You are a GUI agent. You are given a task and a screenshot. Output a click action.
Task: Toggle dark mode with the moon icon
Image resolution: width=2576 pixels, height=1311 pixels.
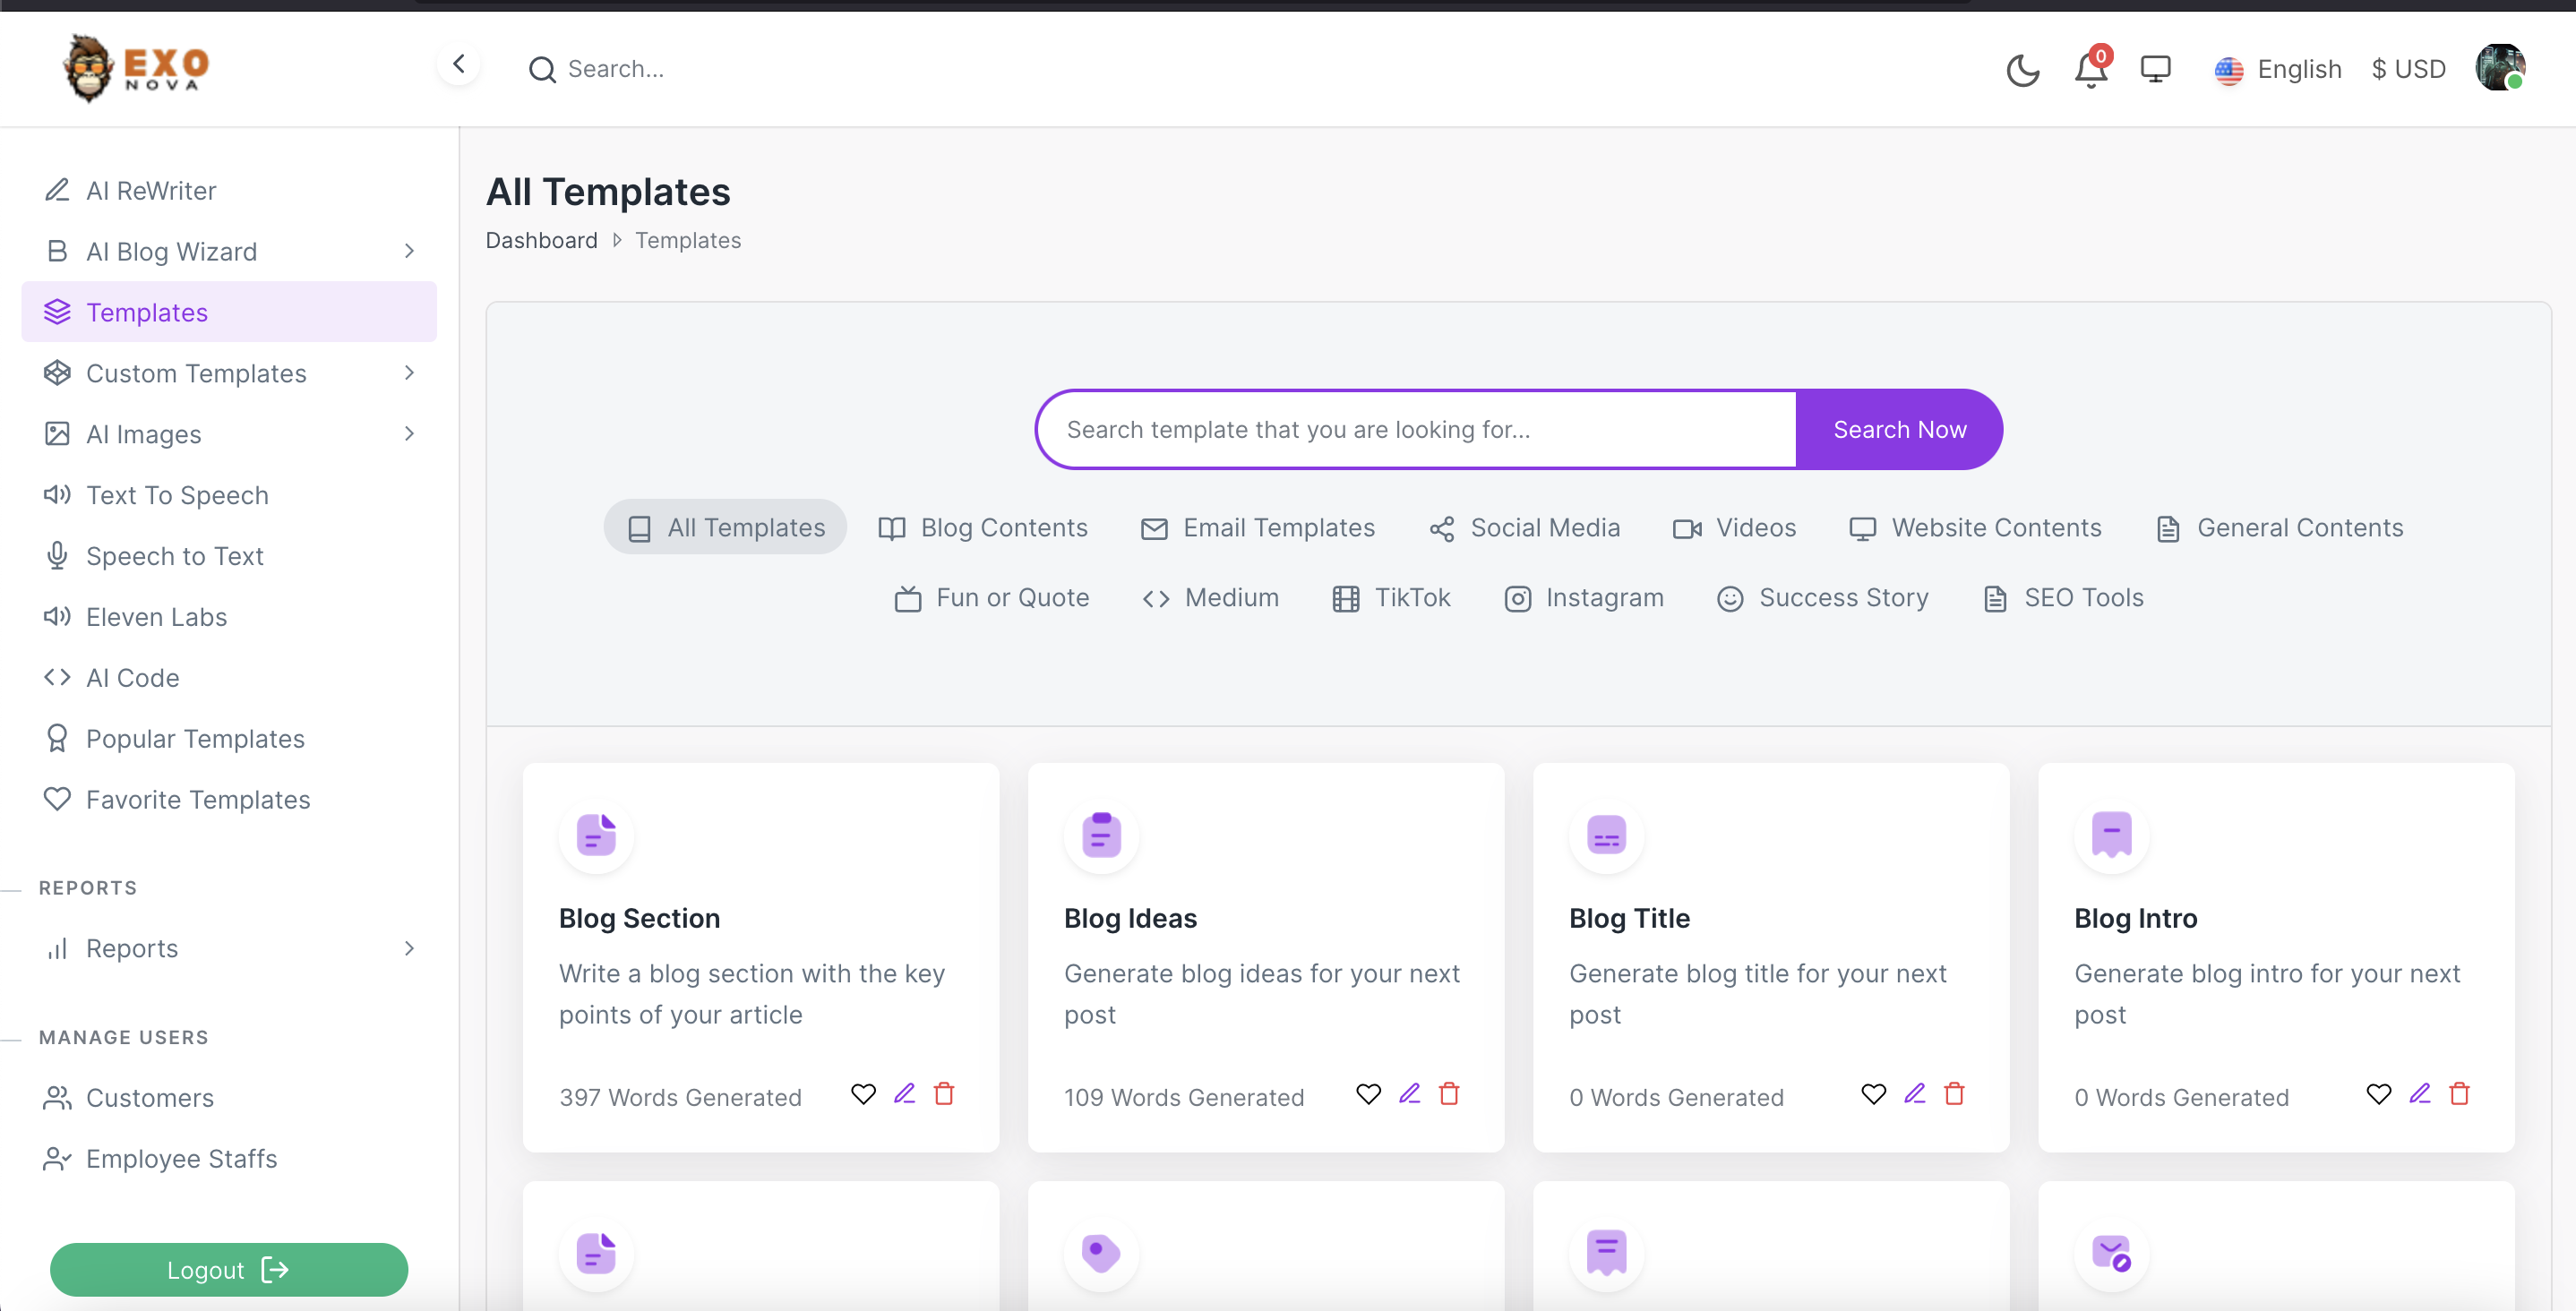click(2022, 70)
